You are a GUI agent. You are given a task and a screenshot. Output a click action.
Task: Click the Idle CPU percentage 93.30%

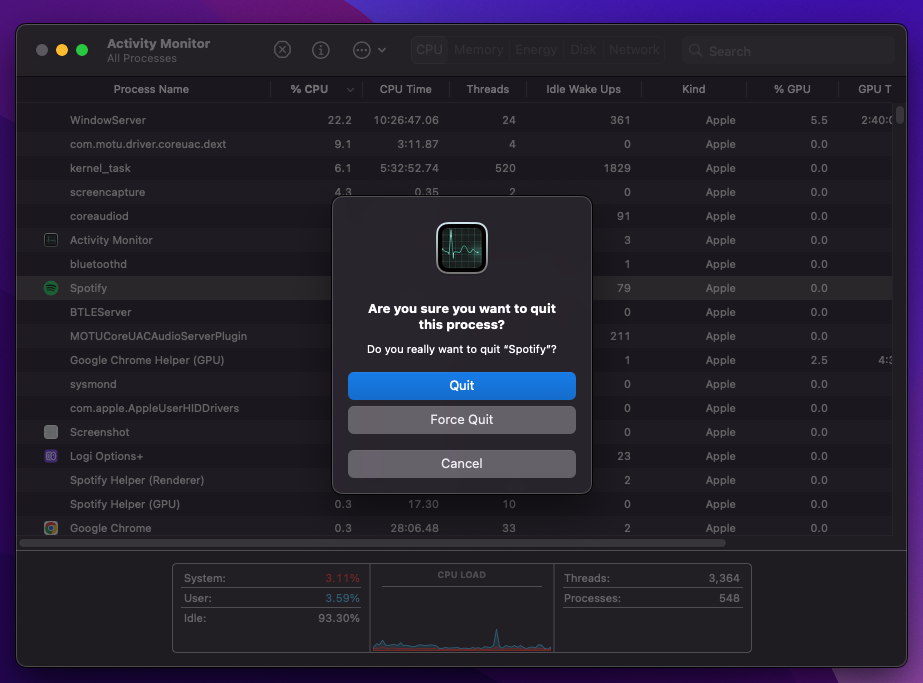click(338, 618)
